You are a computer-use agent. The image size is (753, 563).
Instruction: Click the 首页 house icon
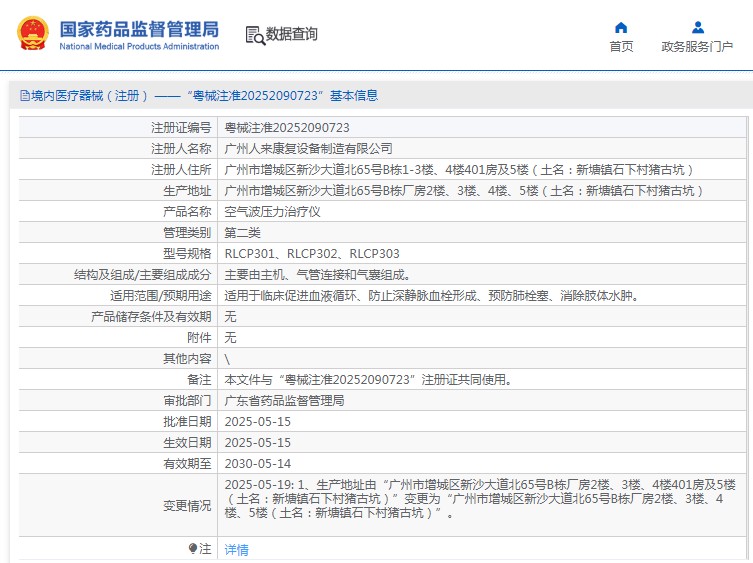pos(621,27)
